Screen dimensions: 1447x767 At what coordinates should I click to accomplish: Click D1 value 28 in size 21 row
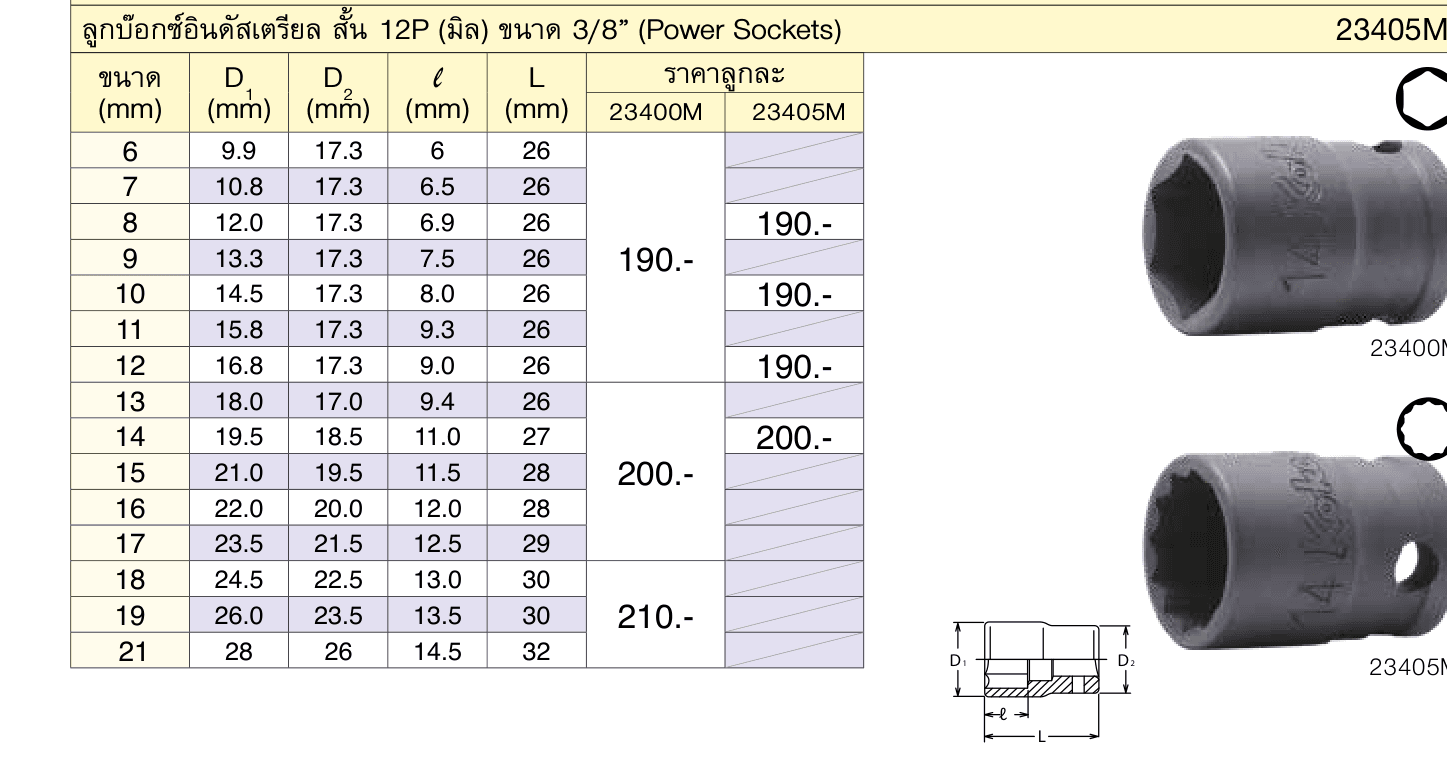pyautogui.click(x=239, y=651)
